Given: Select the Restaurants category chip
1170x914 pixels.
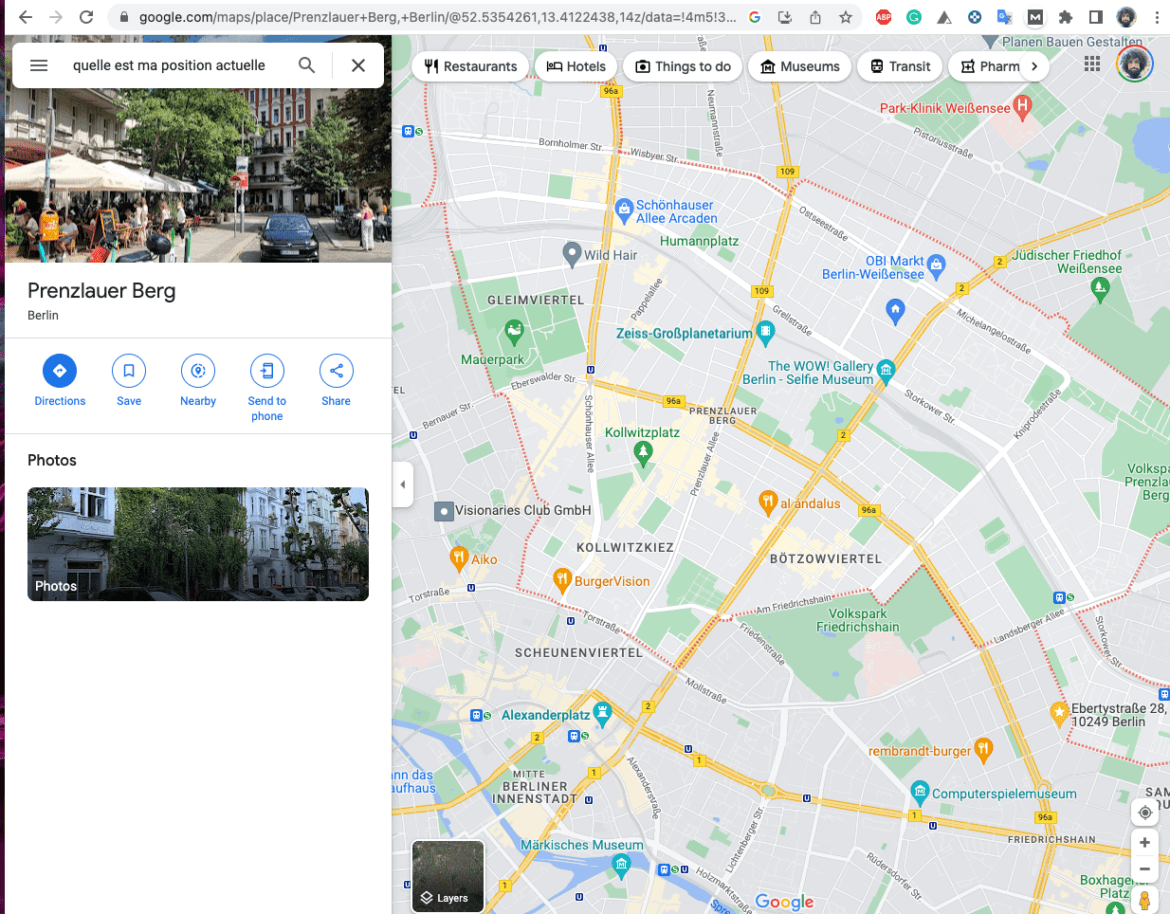Looking at the screenshot, I should point(470,66).
